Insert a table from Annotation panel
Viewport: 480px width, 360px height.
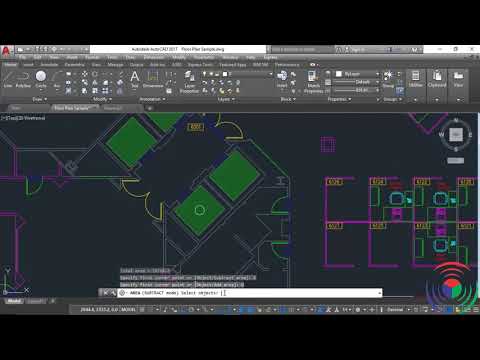169,91
